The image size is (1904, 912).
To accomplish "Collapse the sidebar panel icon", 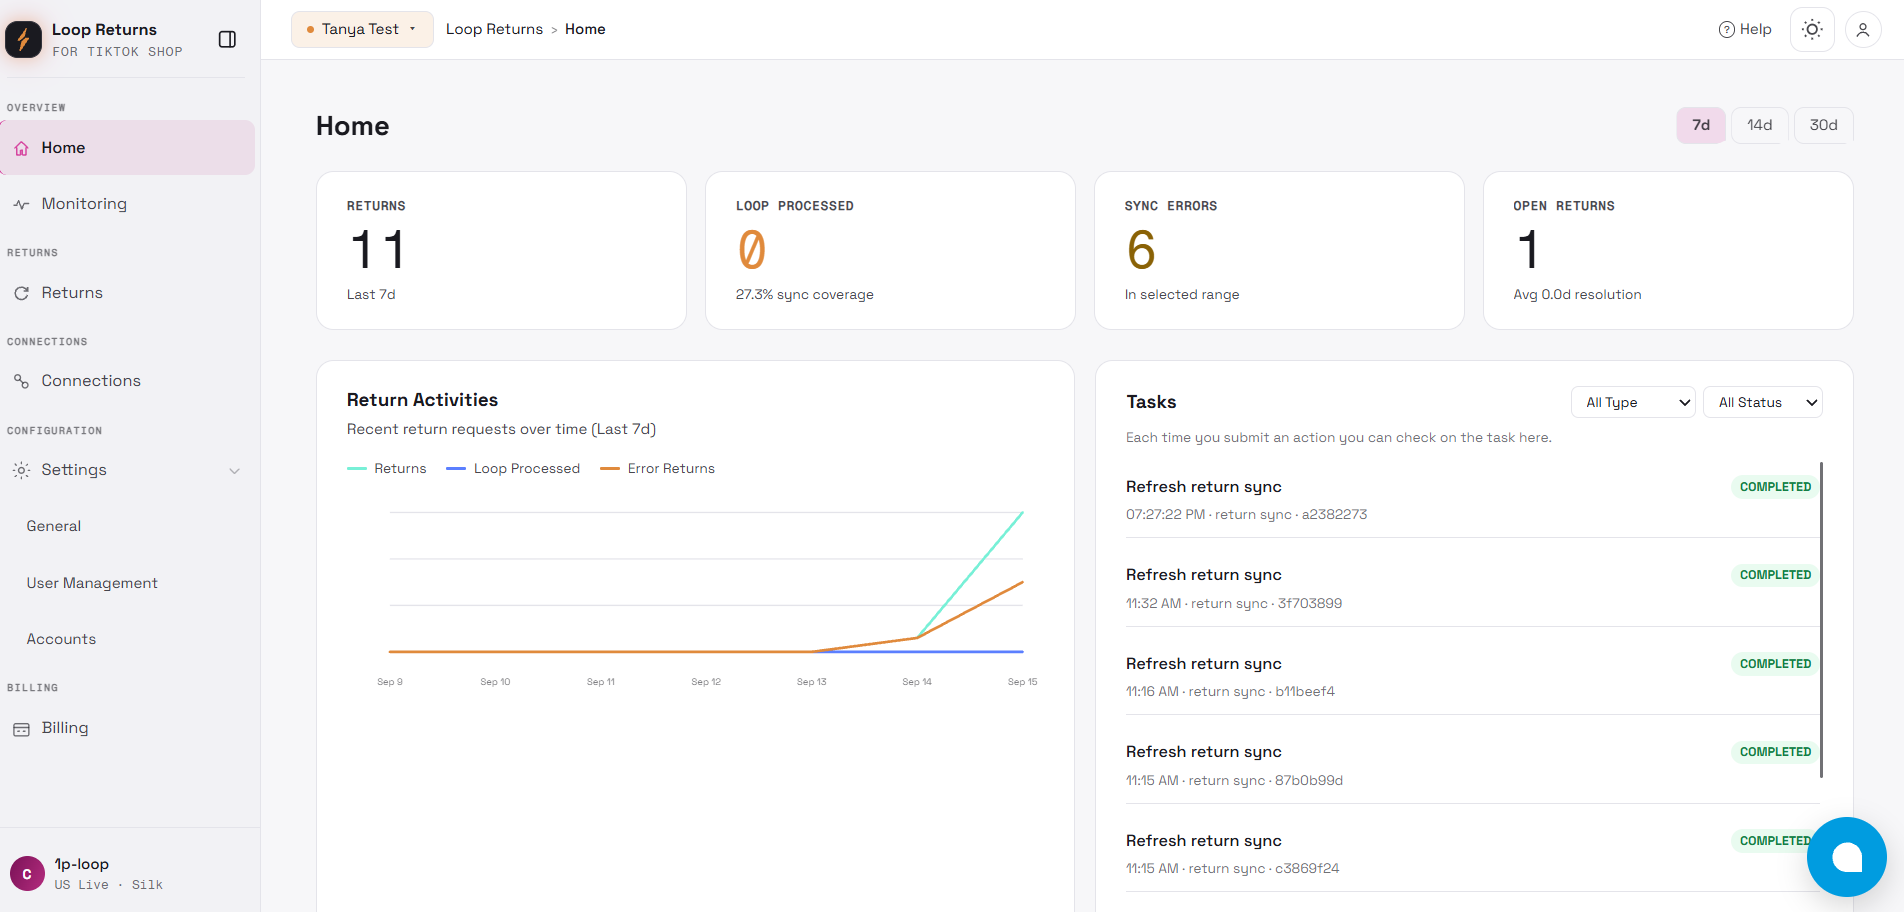I will 227,39.
